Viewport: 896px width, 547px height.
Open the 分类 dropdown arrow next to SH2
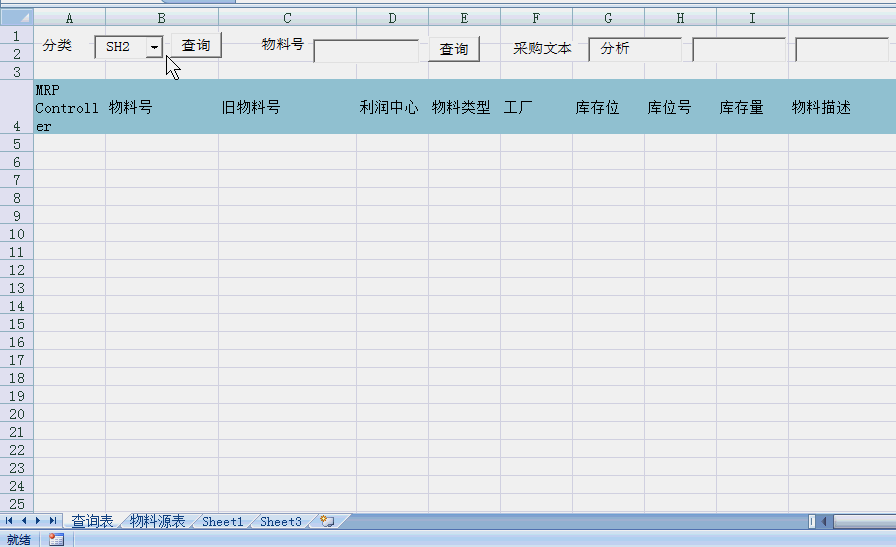[154, 47]
